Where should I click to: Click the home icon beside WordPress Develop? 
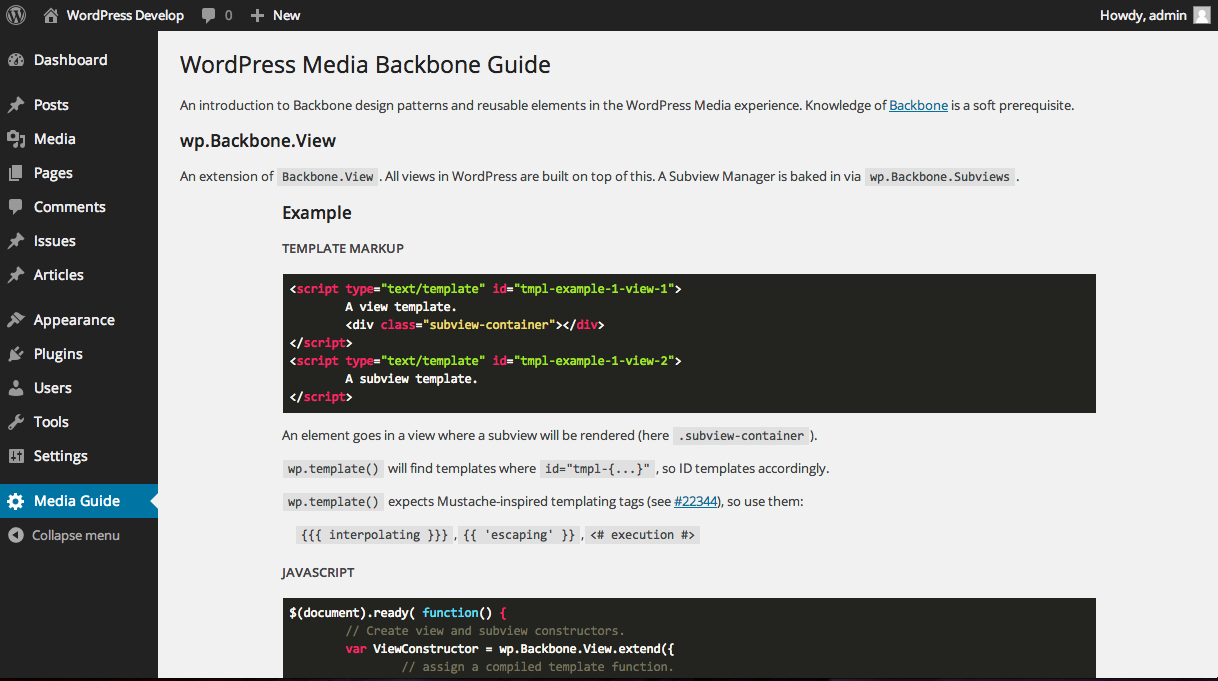click(x=51, y=15)
